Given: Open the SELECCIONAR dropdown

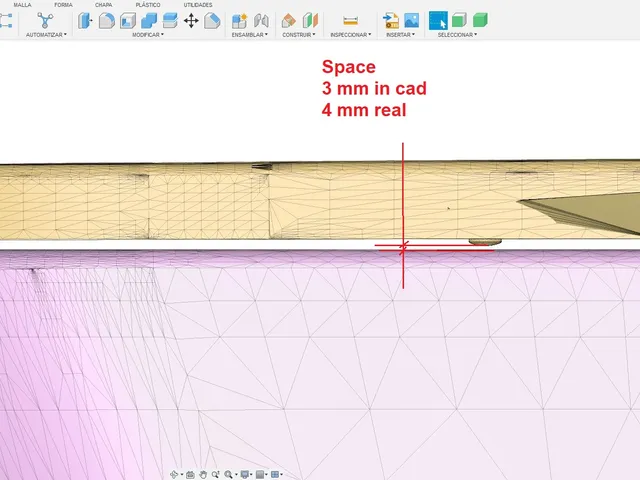Looking at the screenshot, I should [x=457, y=35].
